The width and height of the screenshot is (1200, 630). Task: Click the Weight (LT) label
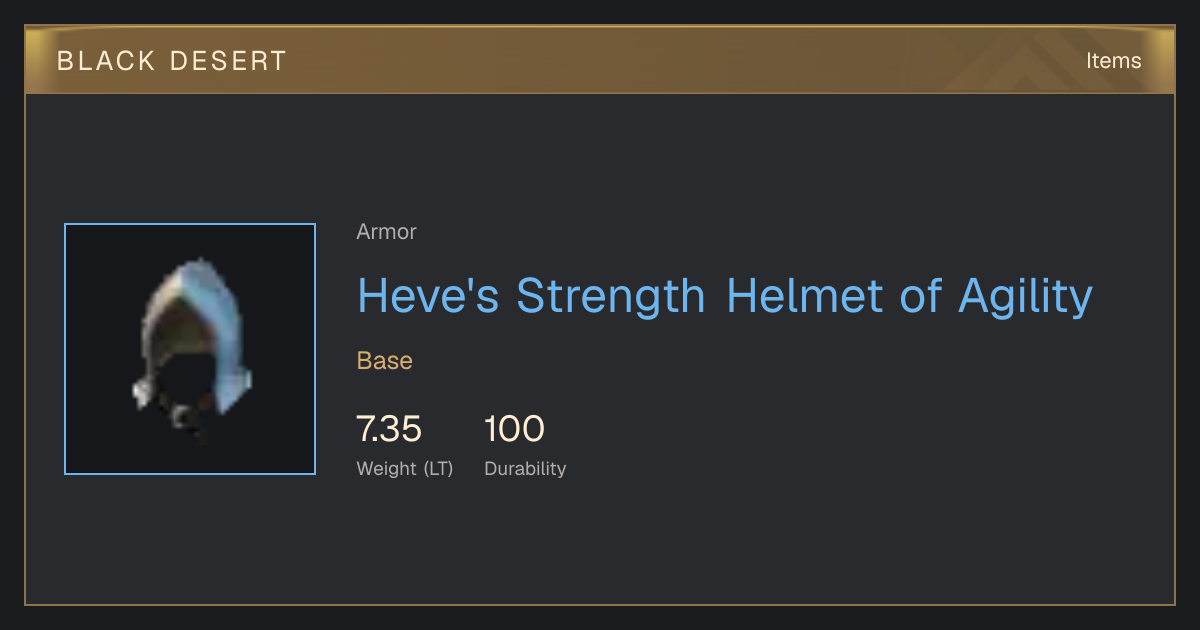(x=405, y=468)
